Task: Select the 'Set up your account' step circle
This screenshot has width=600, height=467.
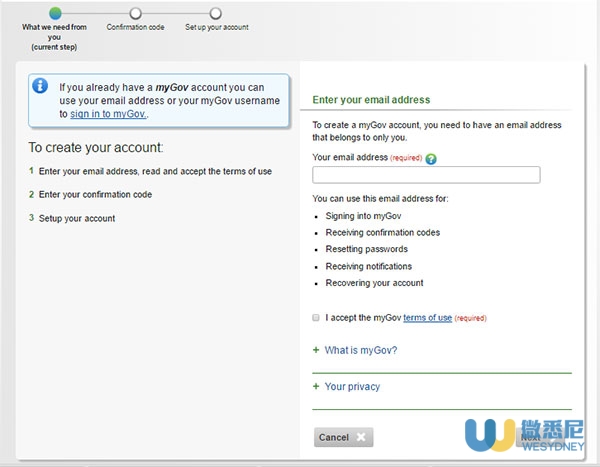Action: (x=215, y=13)
